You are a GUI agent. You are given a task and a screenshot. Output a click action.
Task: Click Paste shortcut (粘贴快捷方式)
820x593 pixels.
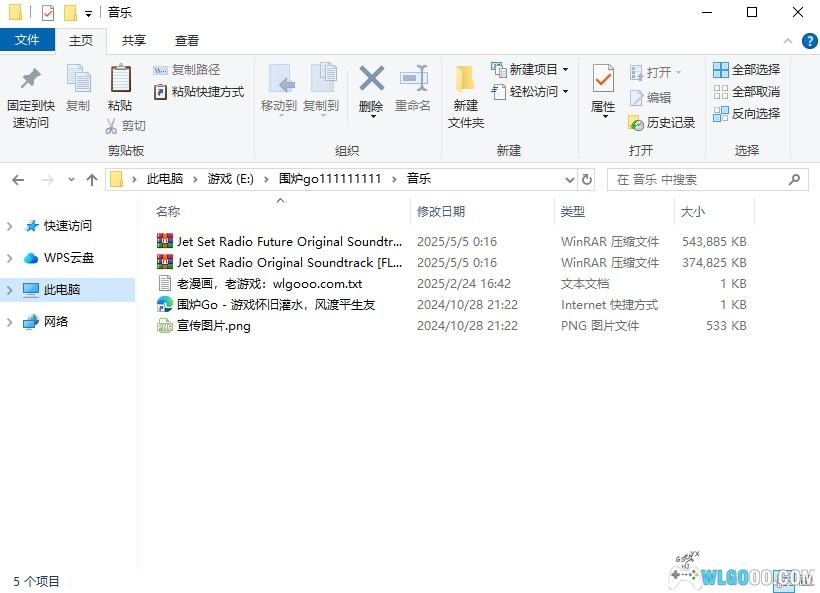click(199, 92)
